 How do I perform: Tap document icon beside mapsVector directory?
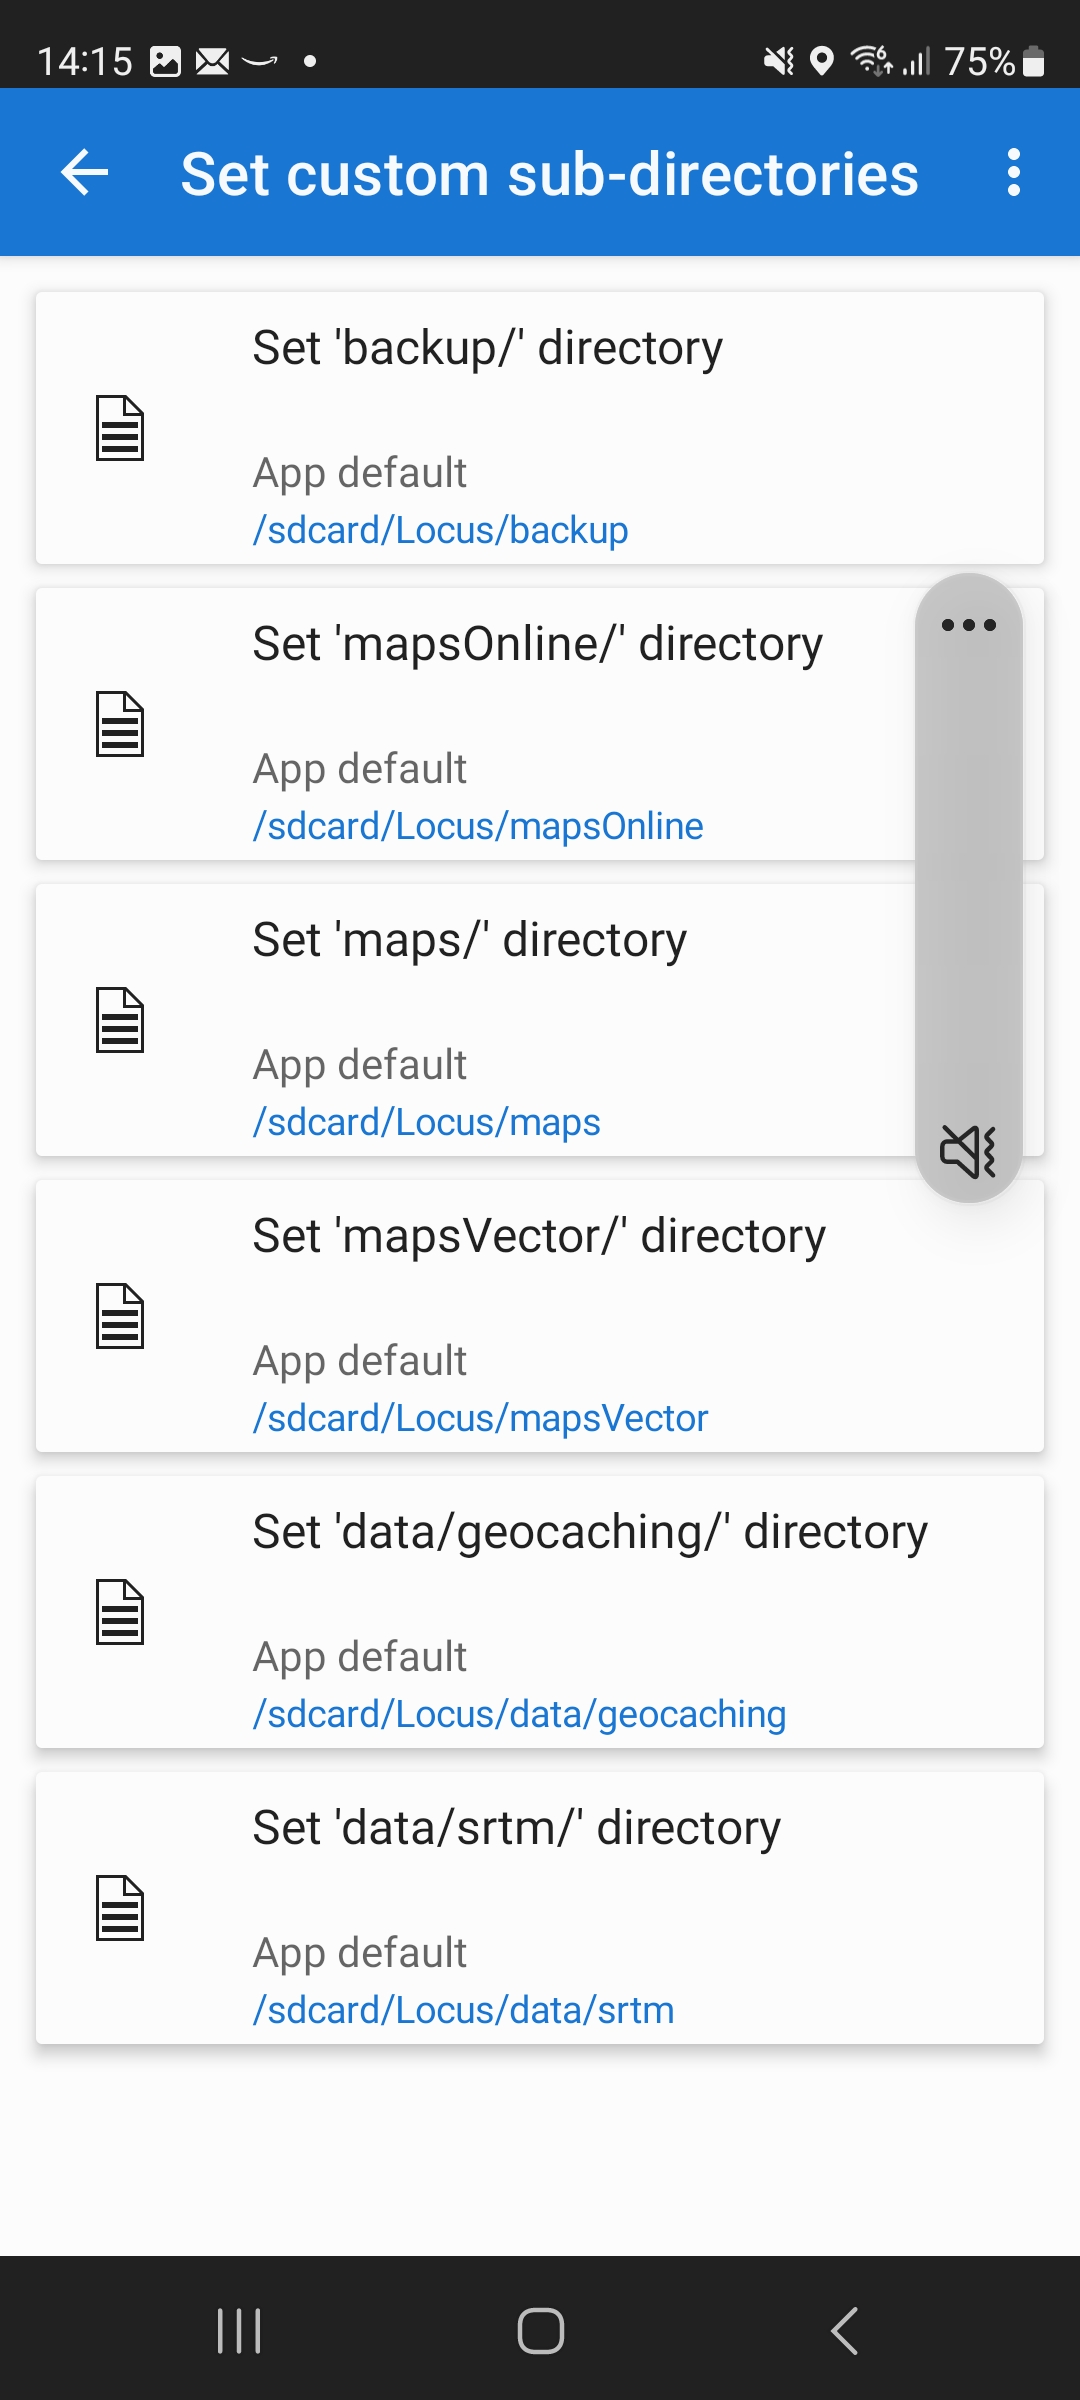click(x=120, y=1316)
